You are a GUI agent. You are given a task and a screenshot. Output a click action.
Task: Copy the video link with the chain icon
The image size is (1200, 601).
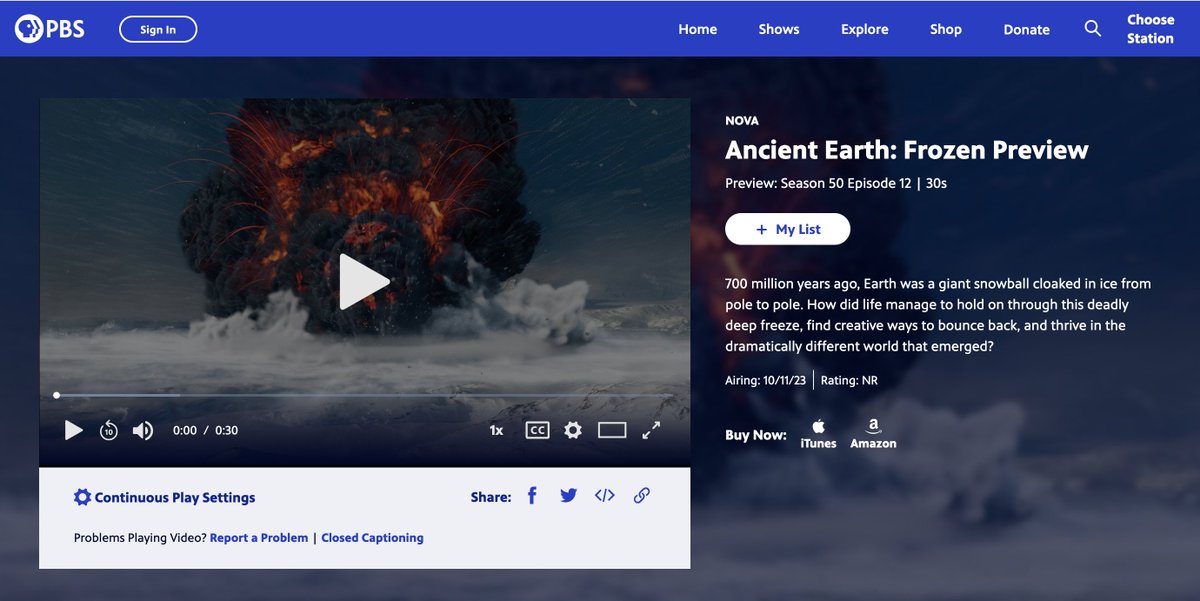click(x=642, y=495)
